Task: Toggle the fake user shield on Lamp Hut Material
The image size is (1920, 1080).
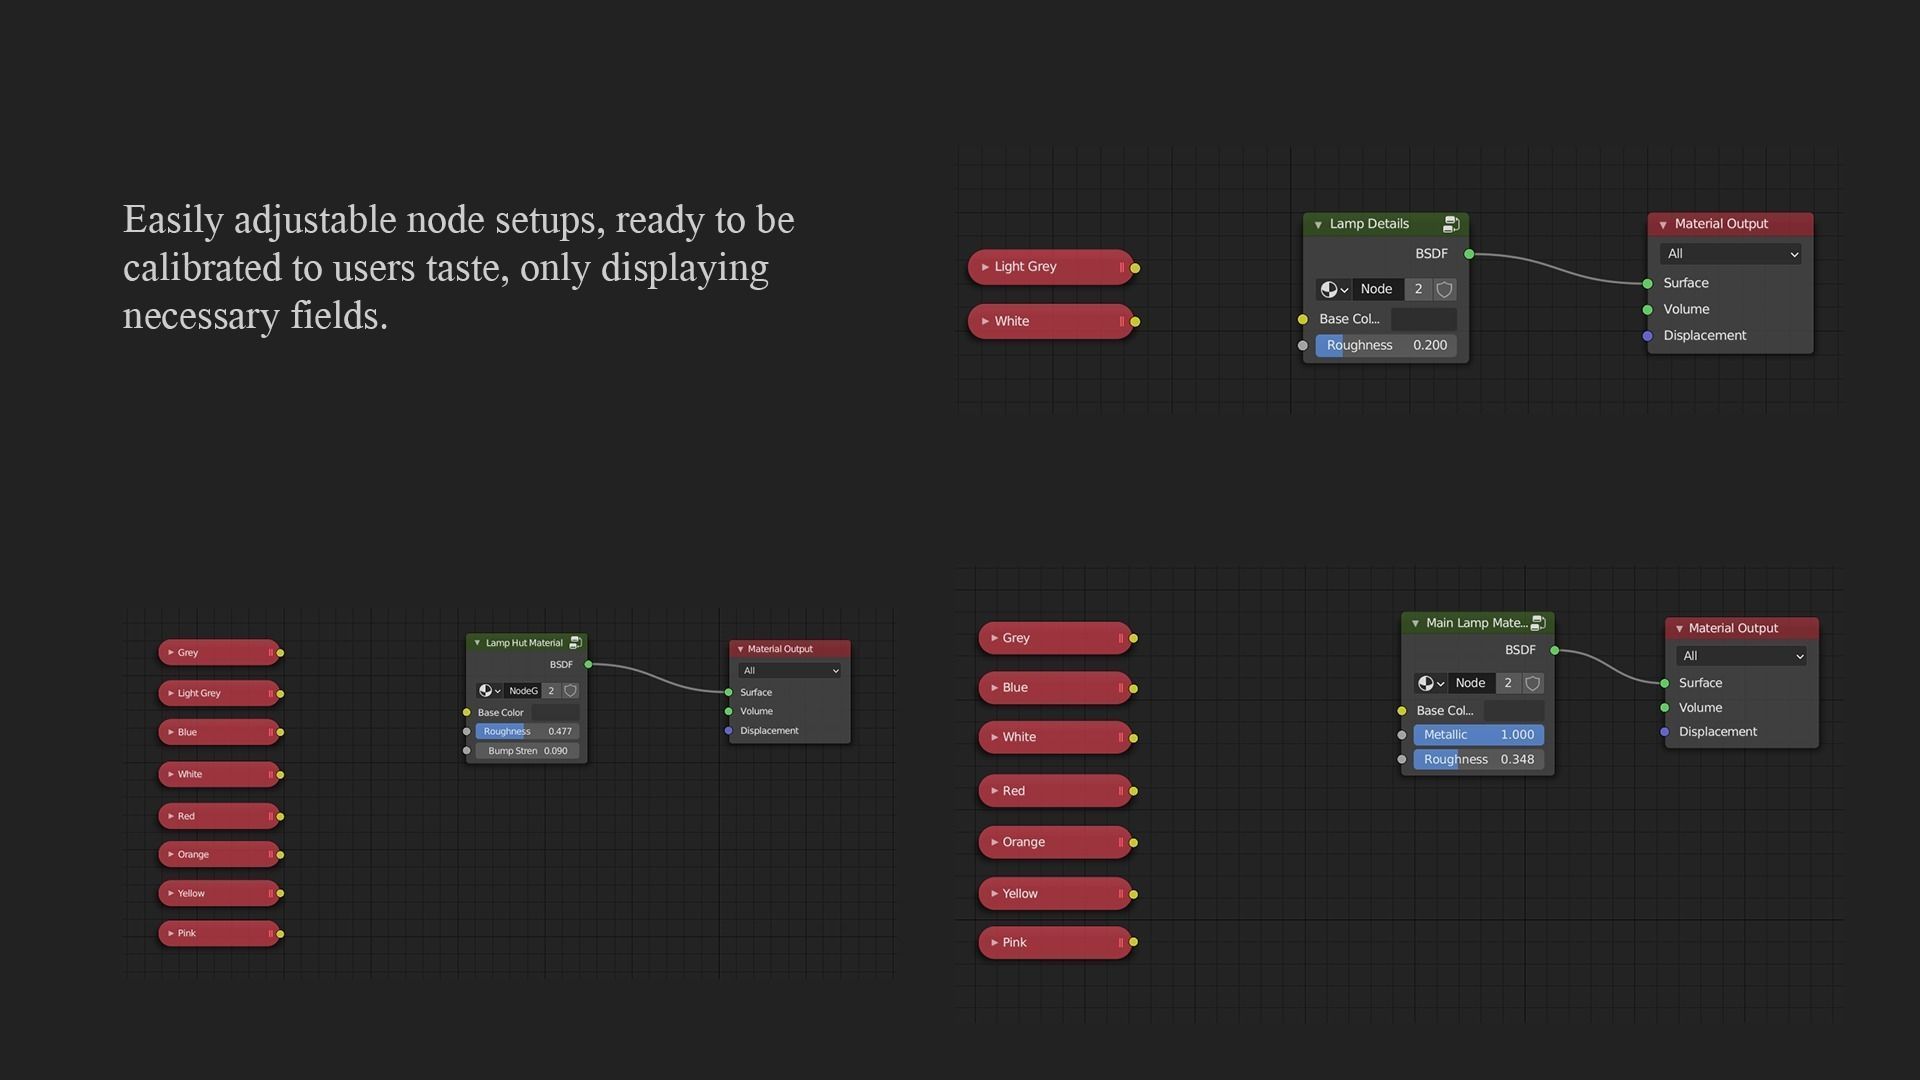Action: [570, 691]
